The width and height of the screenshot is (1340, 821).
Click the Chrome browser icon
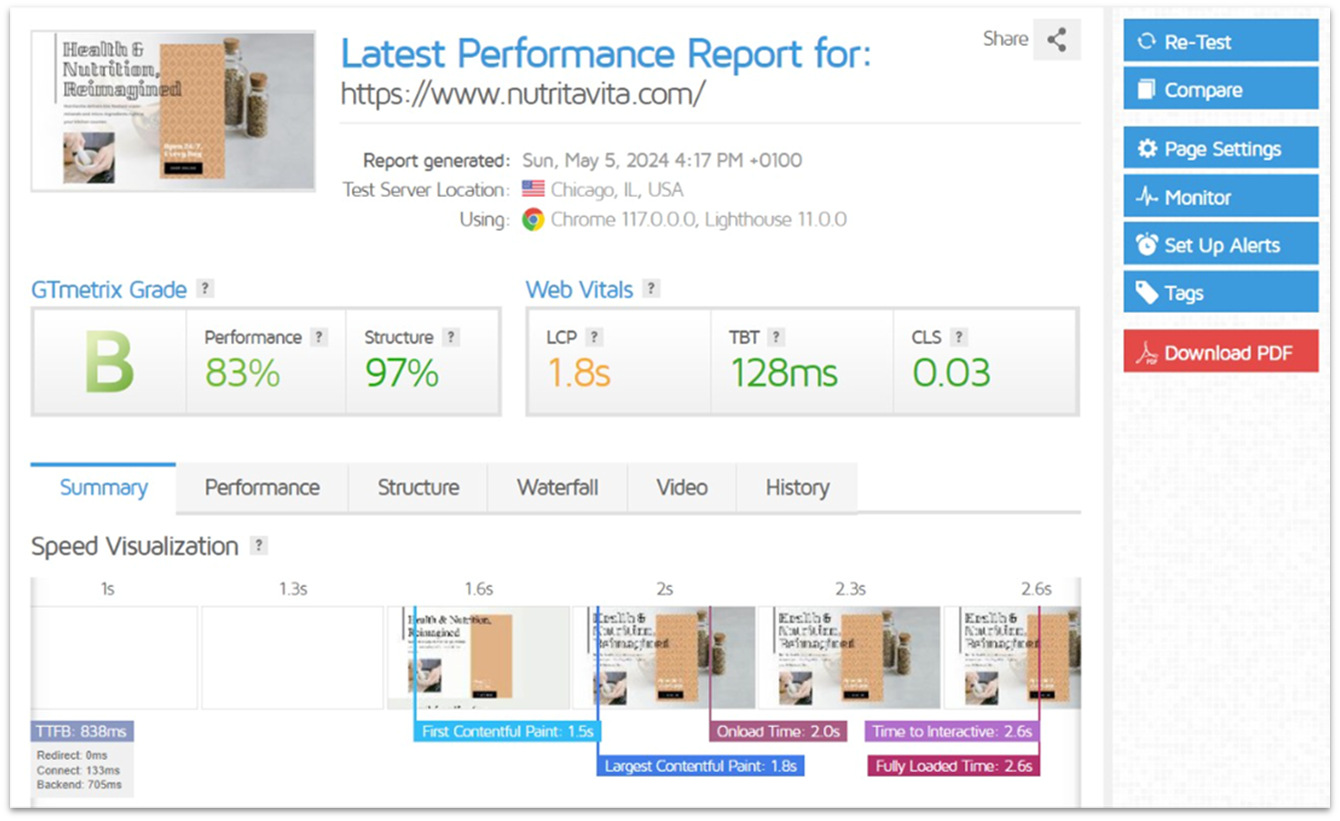click(x=533, y=219)
